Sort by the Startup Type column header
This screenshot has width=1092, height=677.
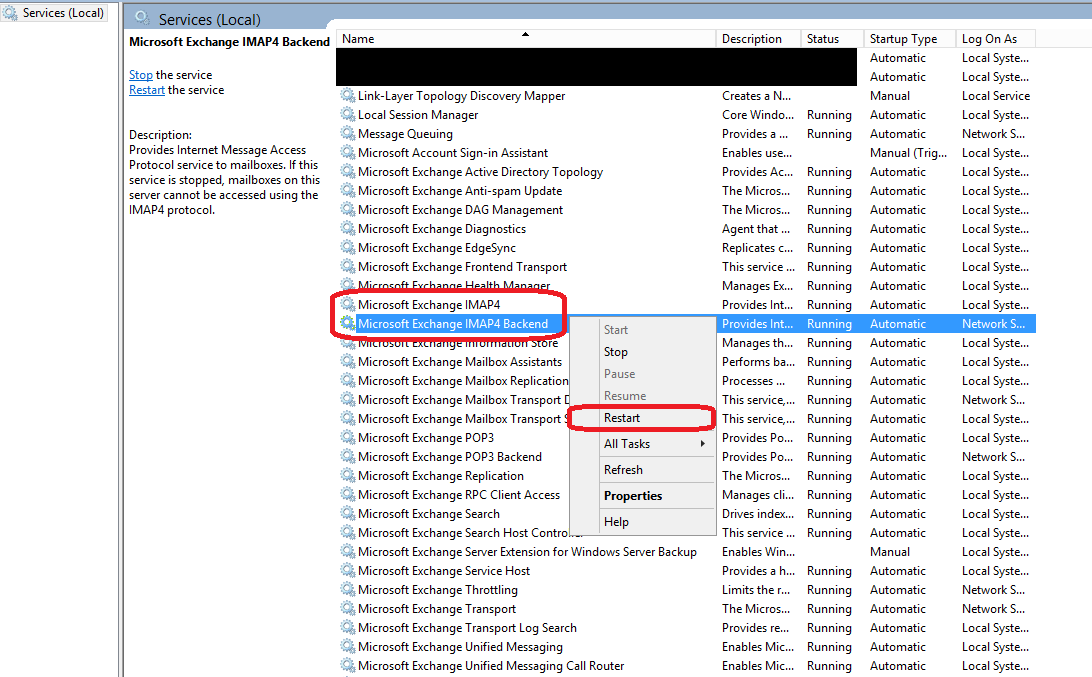coord(909,39)
